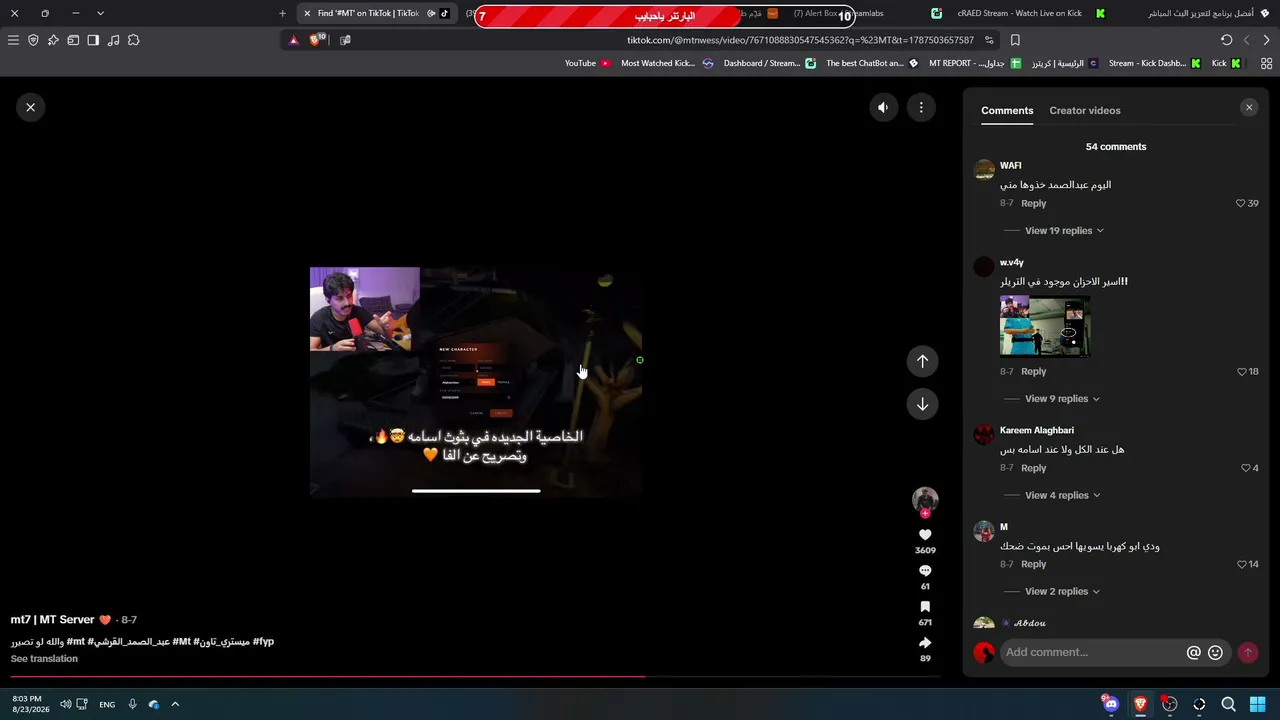Switch to Creator videos tab
1280x720 pixels.
(x=1084, y=111)
